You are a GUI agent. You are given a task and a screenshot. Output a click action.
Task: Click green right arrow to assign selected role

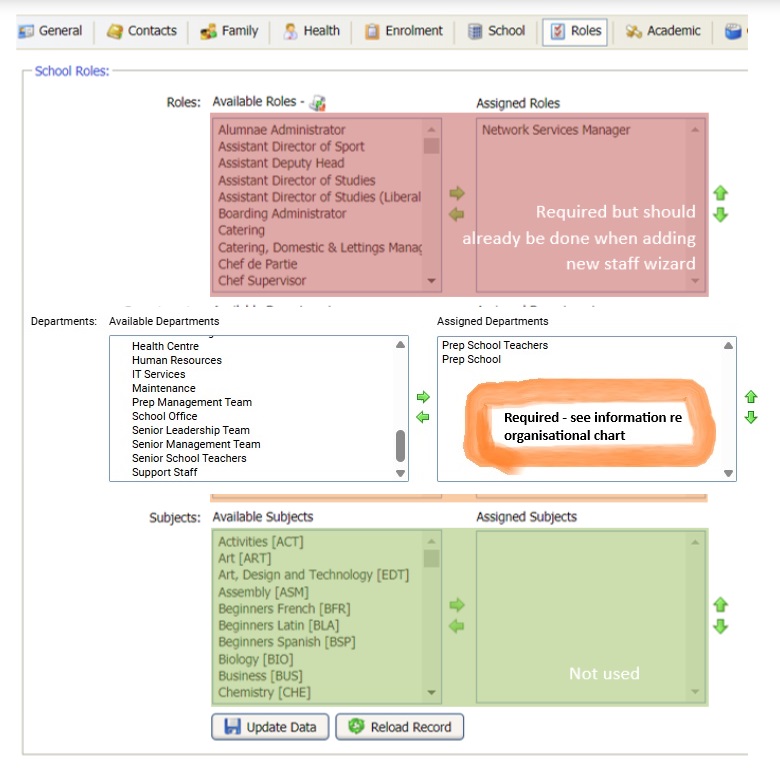(456, 193)
